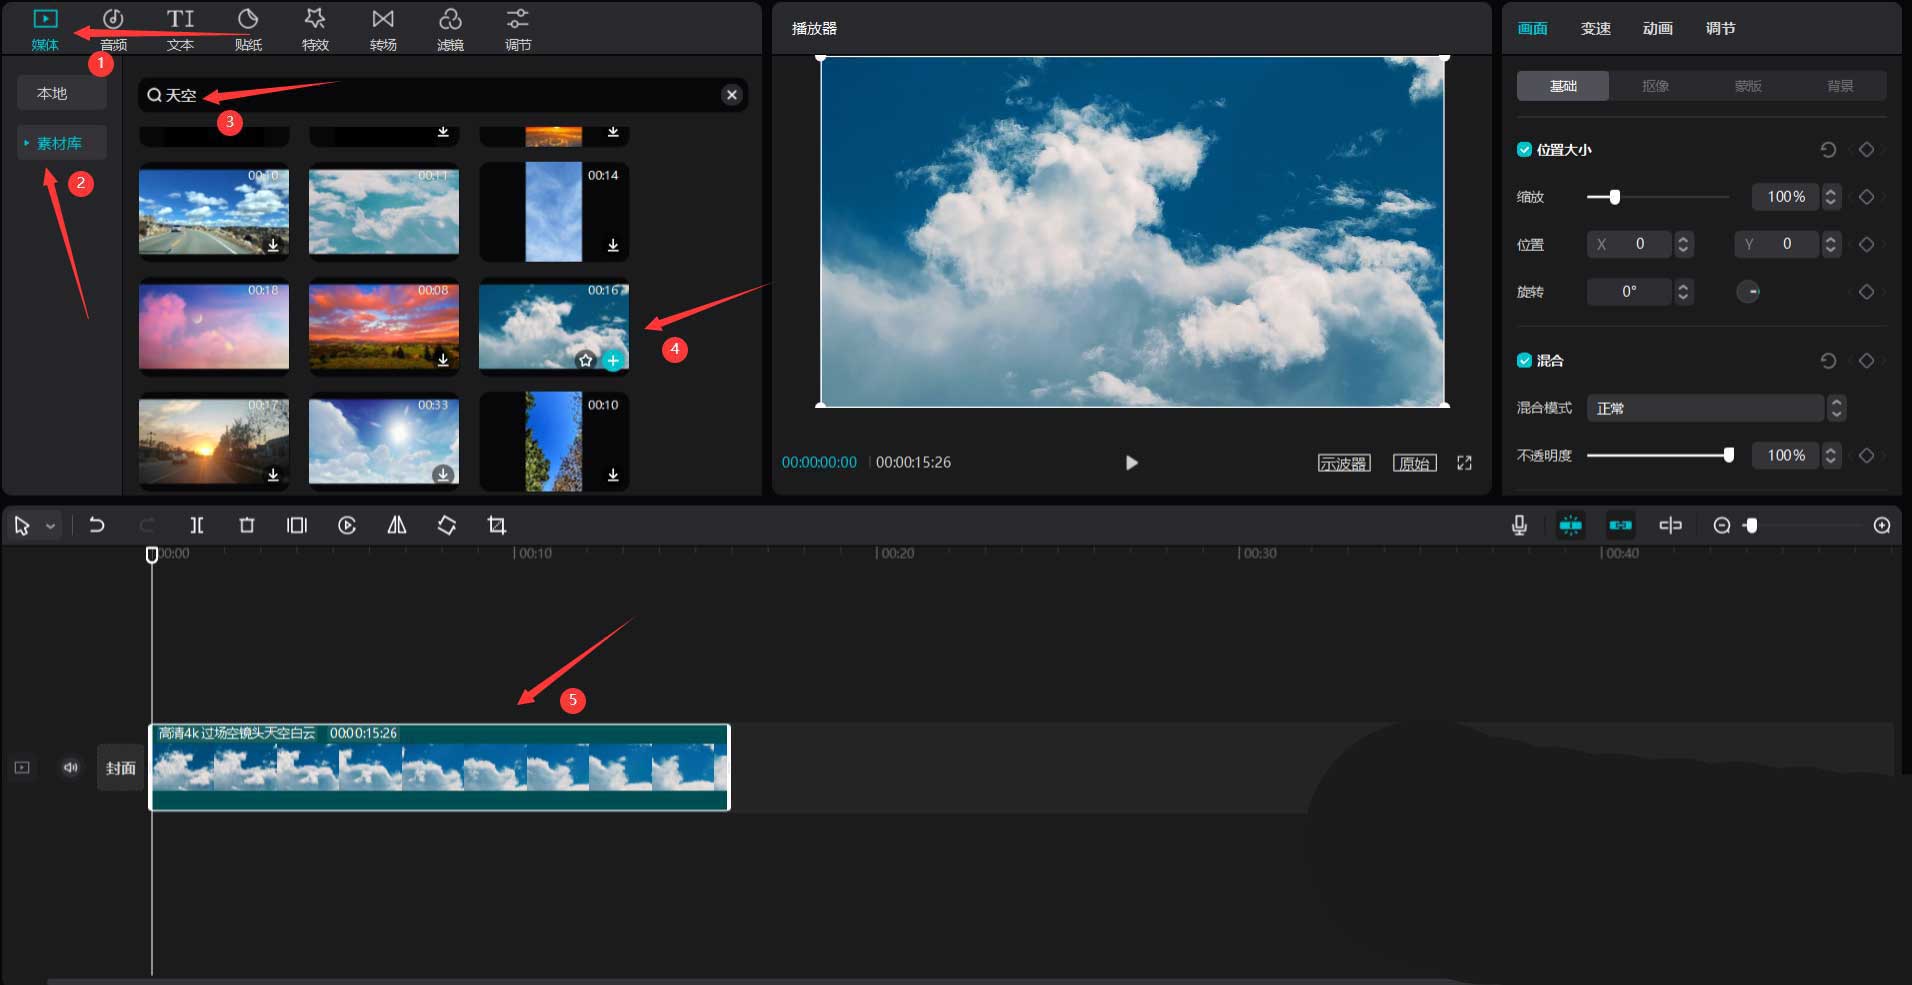Open the 转场 transitions panel
The image size is (1912, 985).
coord(383,29)
